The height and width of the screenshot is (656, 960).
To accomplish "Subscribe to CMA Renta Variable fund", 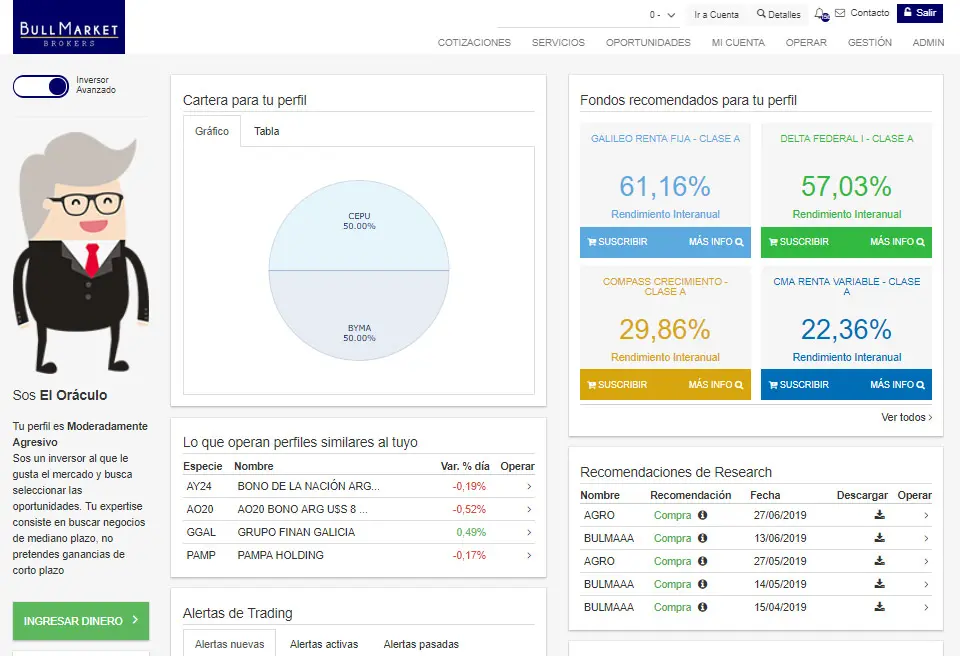I will (798, 385).
